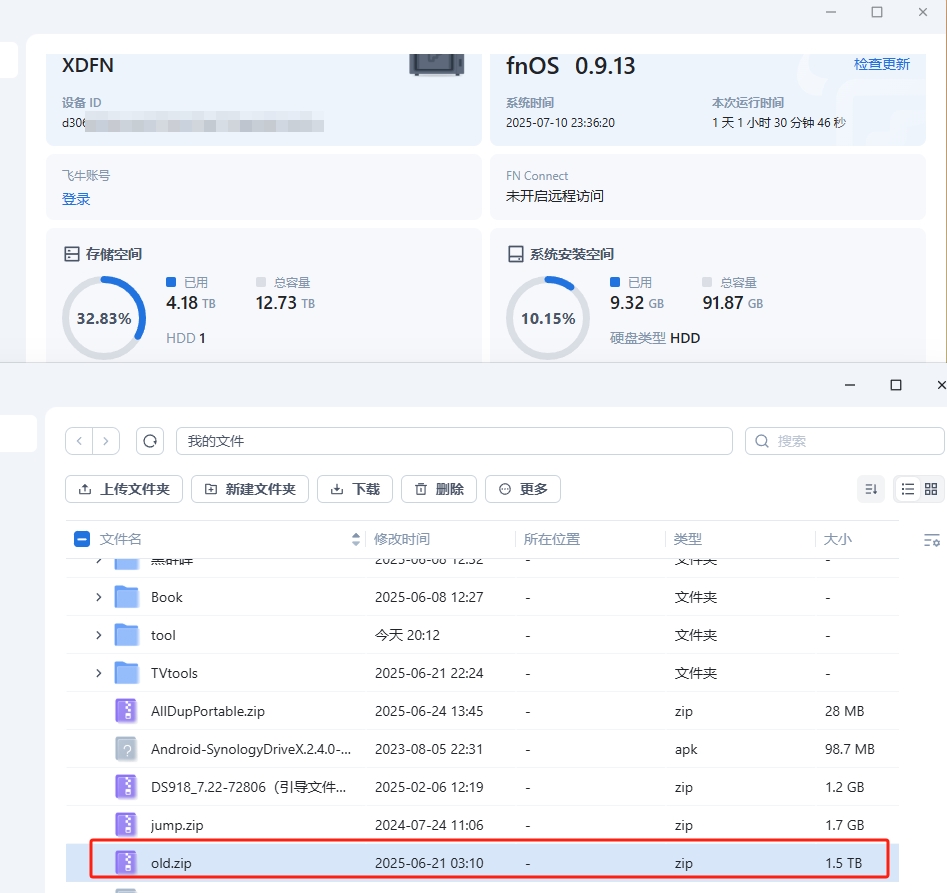Refresh the My Files listing
Image resolution: width=947 pixels, height=893 pixels.
click(x=150, y=441)
